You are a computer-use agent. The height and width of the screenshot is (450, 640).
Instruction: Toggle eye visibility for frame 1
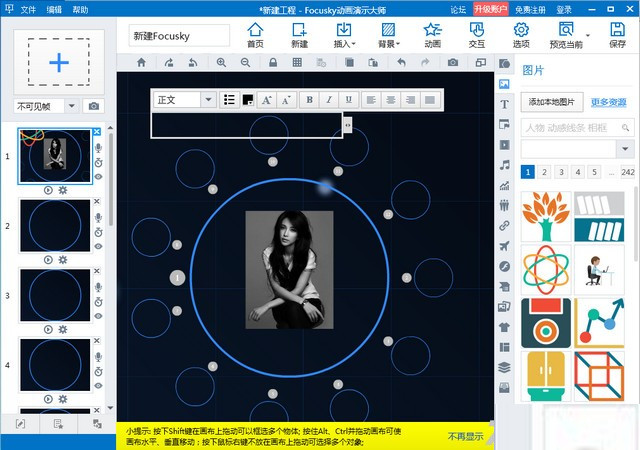pyautogui.click(x=98, y=177)
